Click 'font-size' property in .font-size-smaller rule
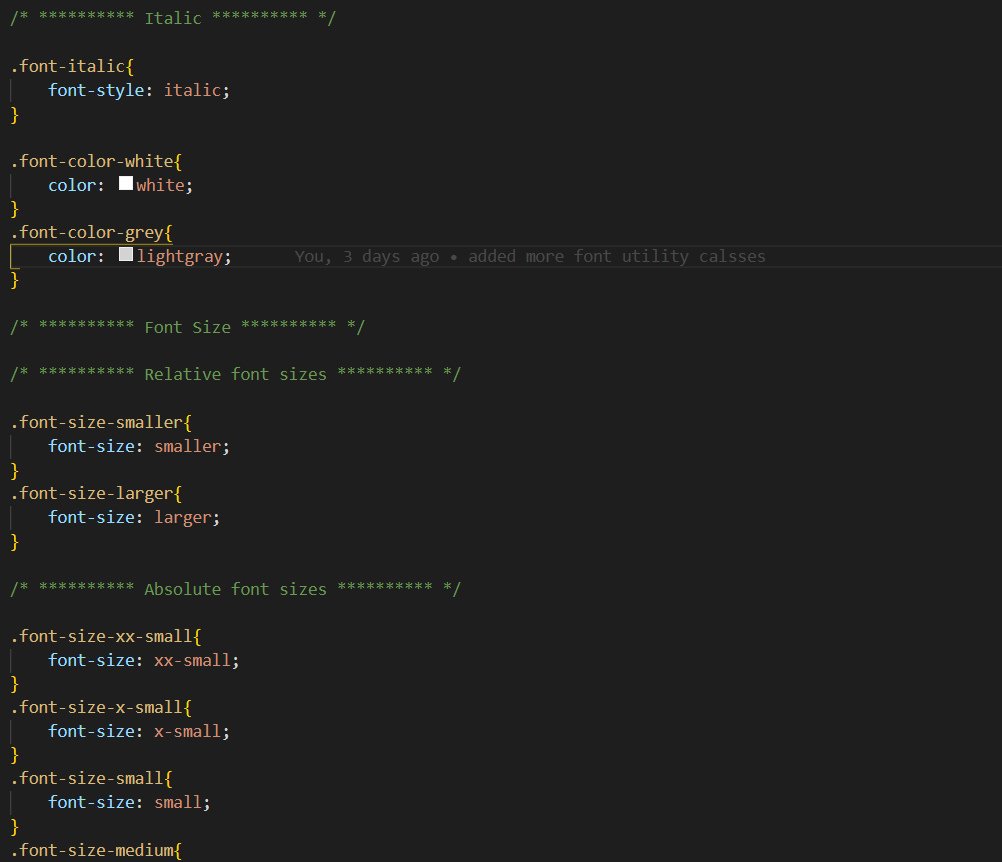This screenshot has height=862, width=1002. coord(92,446)
